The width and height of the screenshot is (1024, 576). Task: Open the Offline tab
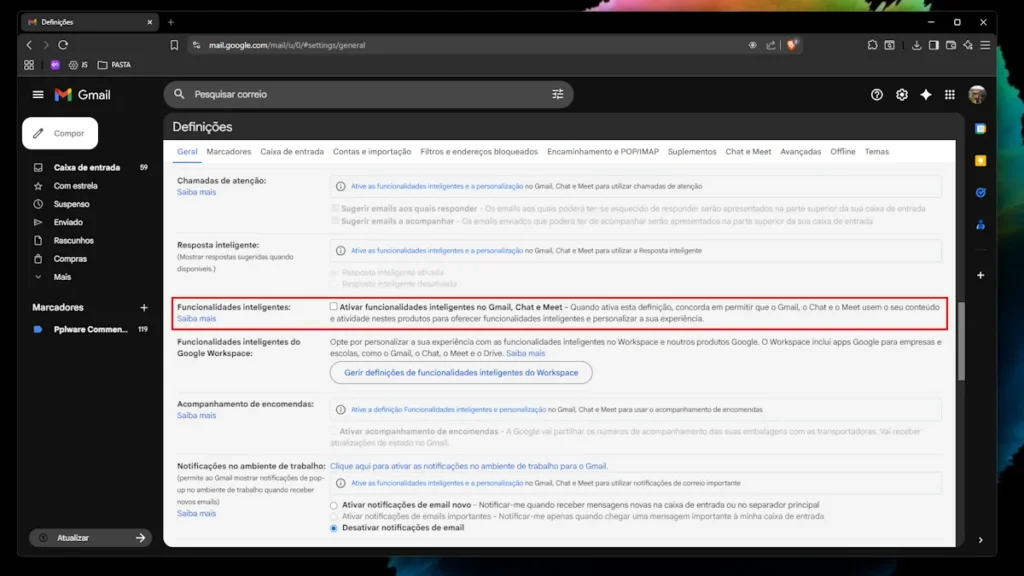[x=842, y=152]
